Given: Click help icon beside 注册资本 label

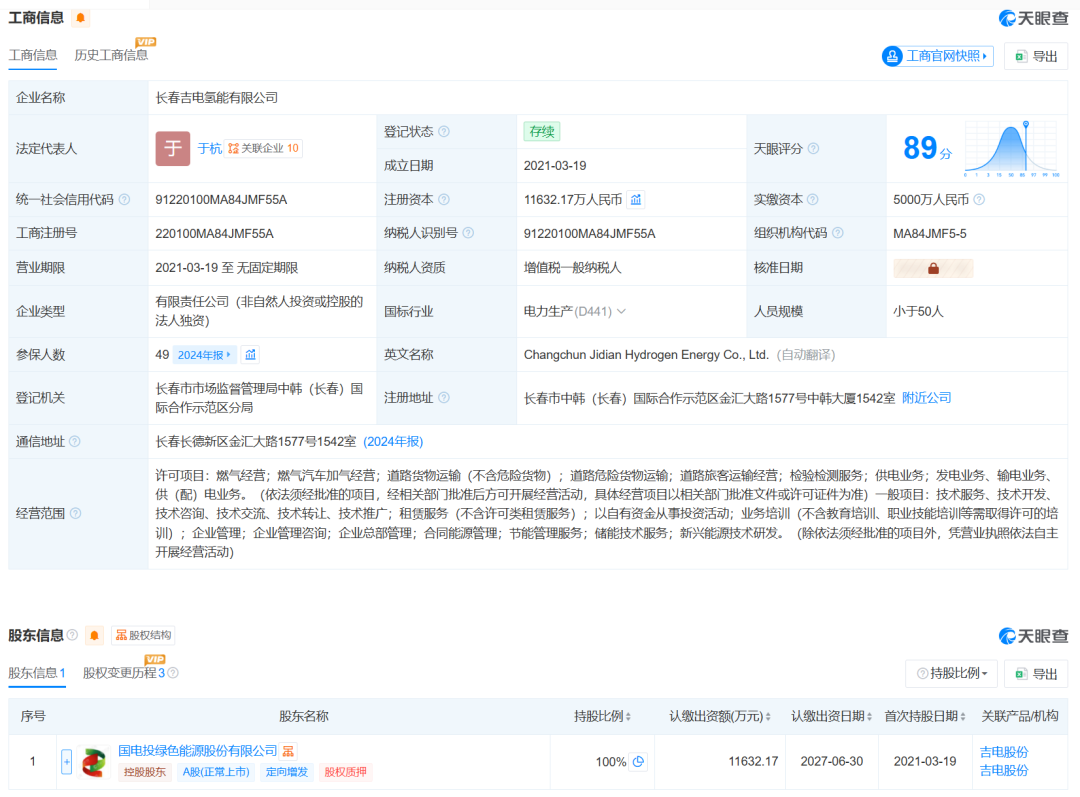Looking at the screenshot, I should pos(444,200).
